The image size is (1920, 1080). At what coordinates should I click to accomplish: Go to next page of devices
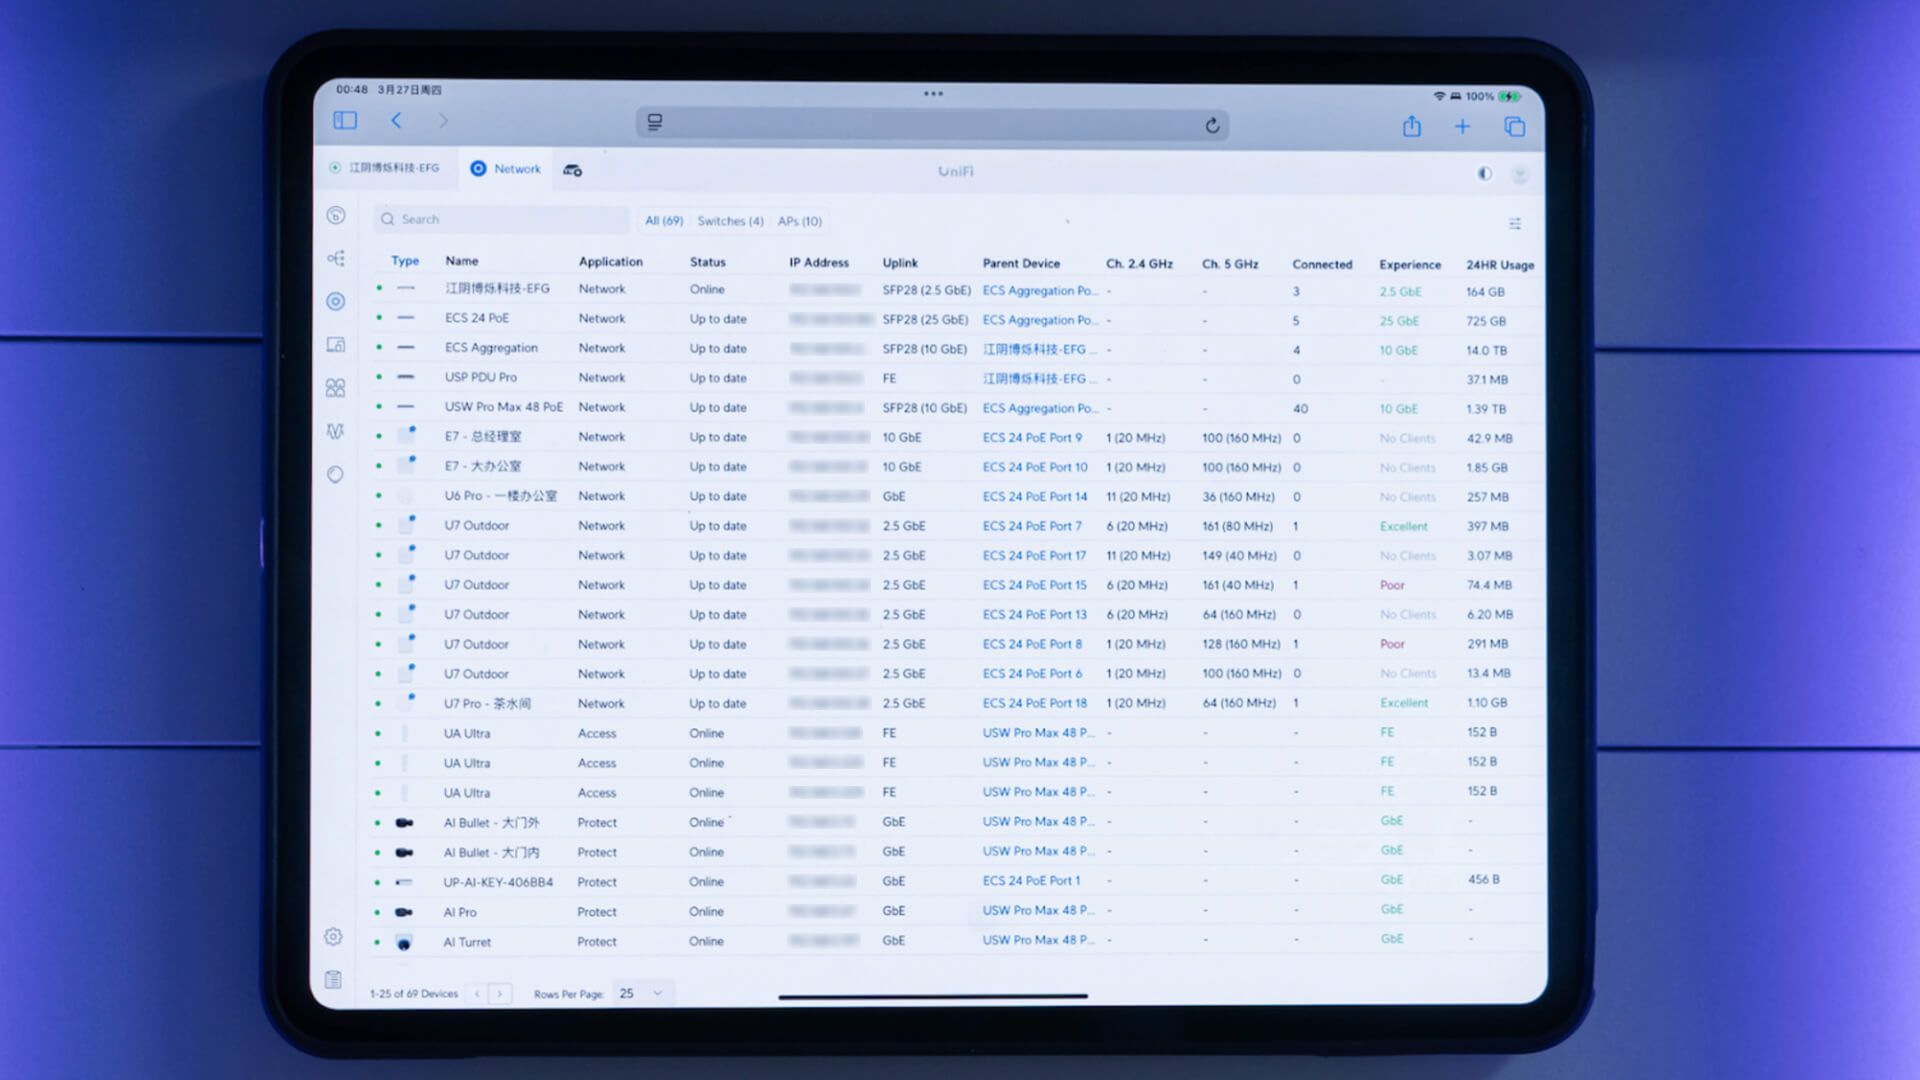pos(500,994)
